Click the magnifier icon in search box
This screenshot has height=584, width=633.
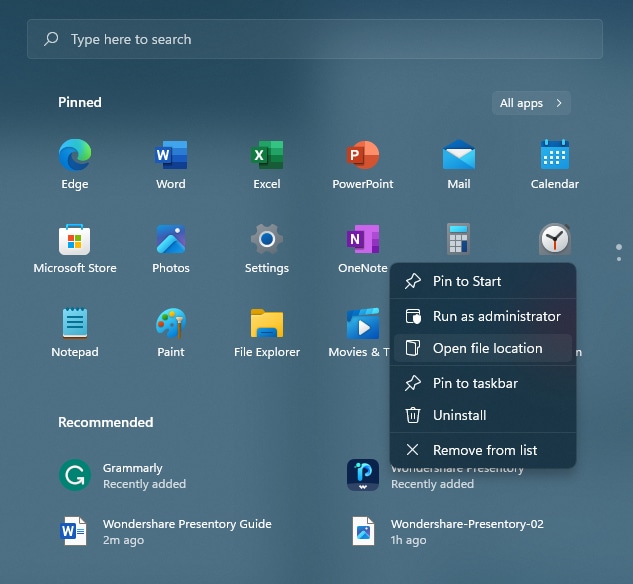click(51, 39)
